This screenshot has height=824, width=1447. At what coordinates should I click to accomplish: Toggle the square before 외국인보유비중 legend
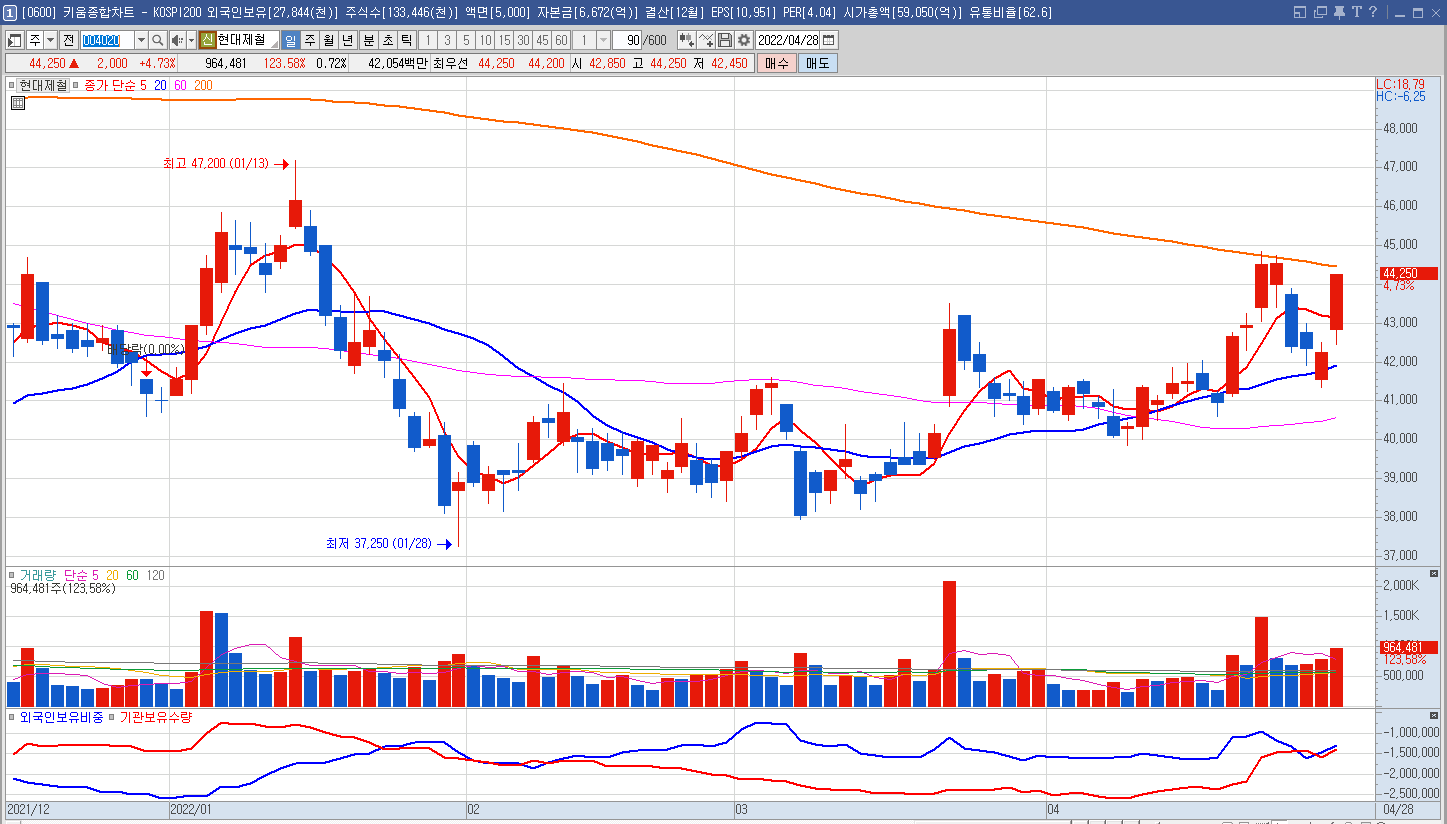coord(13,716)
